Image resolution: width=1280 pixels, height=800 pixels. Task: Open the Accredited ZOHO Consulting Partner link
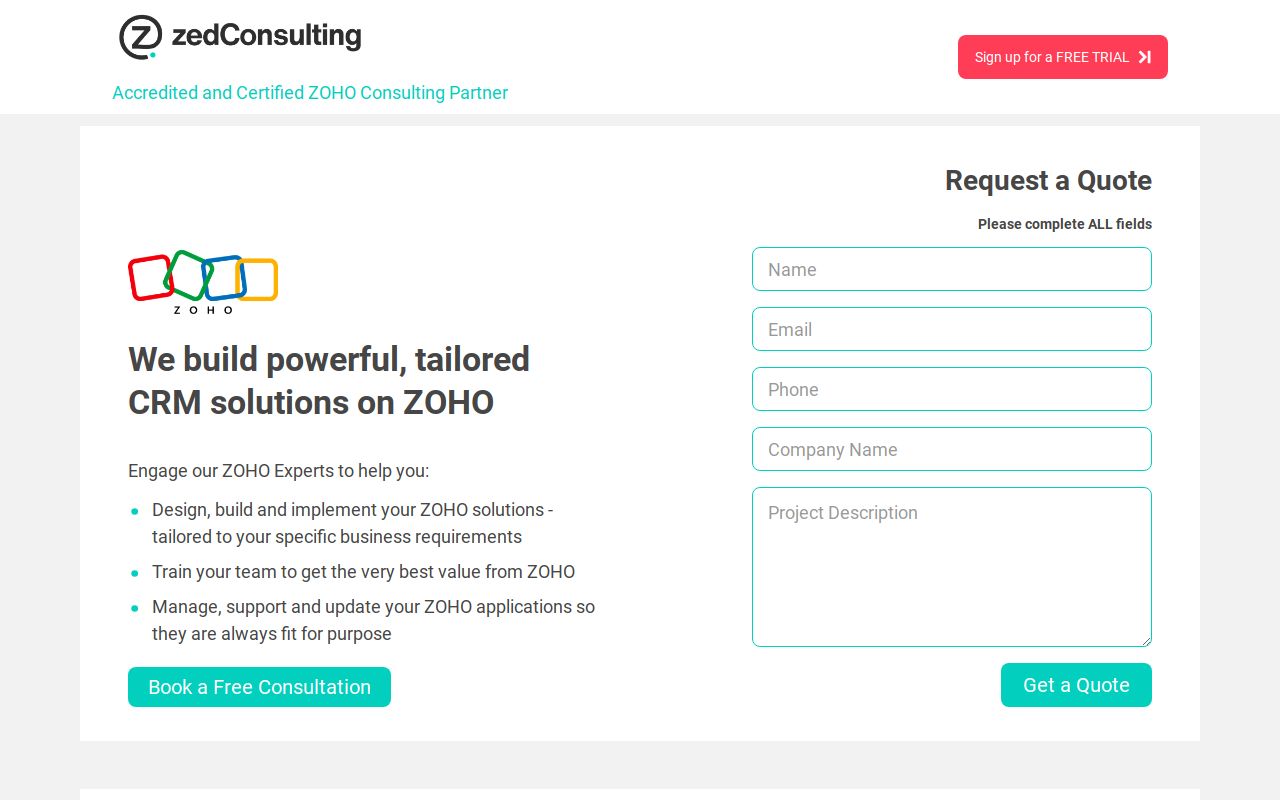[310, 93]
